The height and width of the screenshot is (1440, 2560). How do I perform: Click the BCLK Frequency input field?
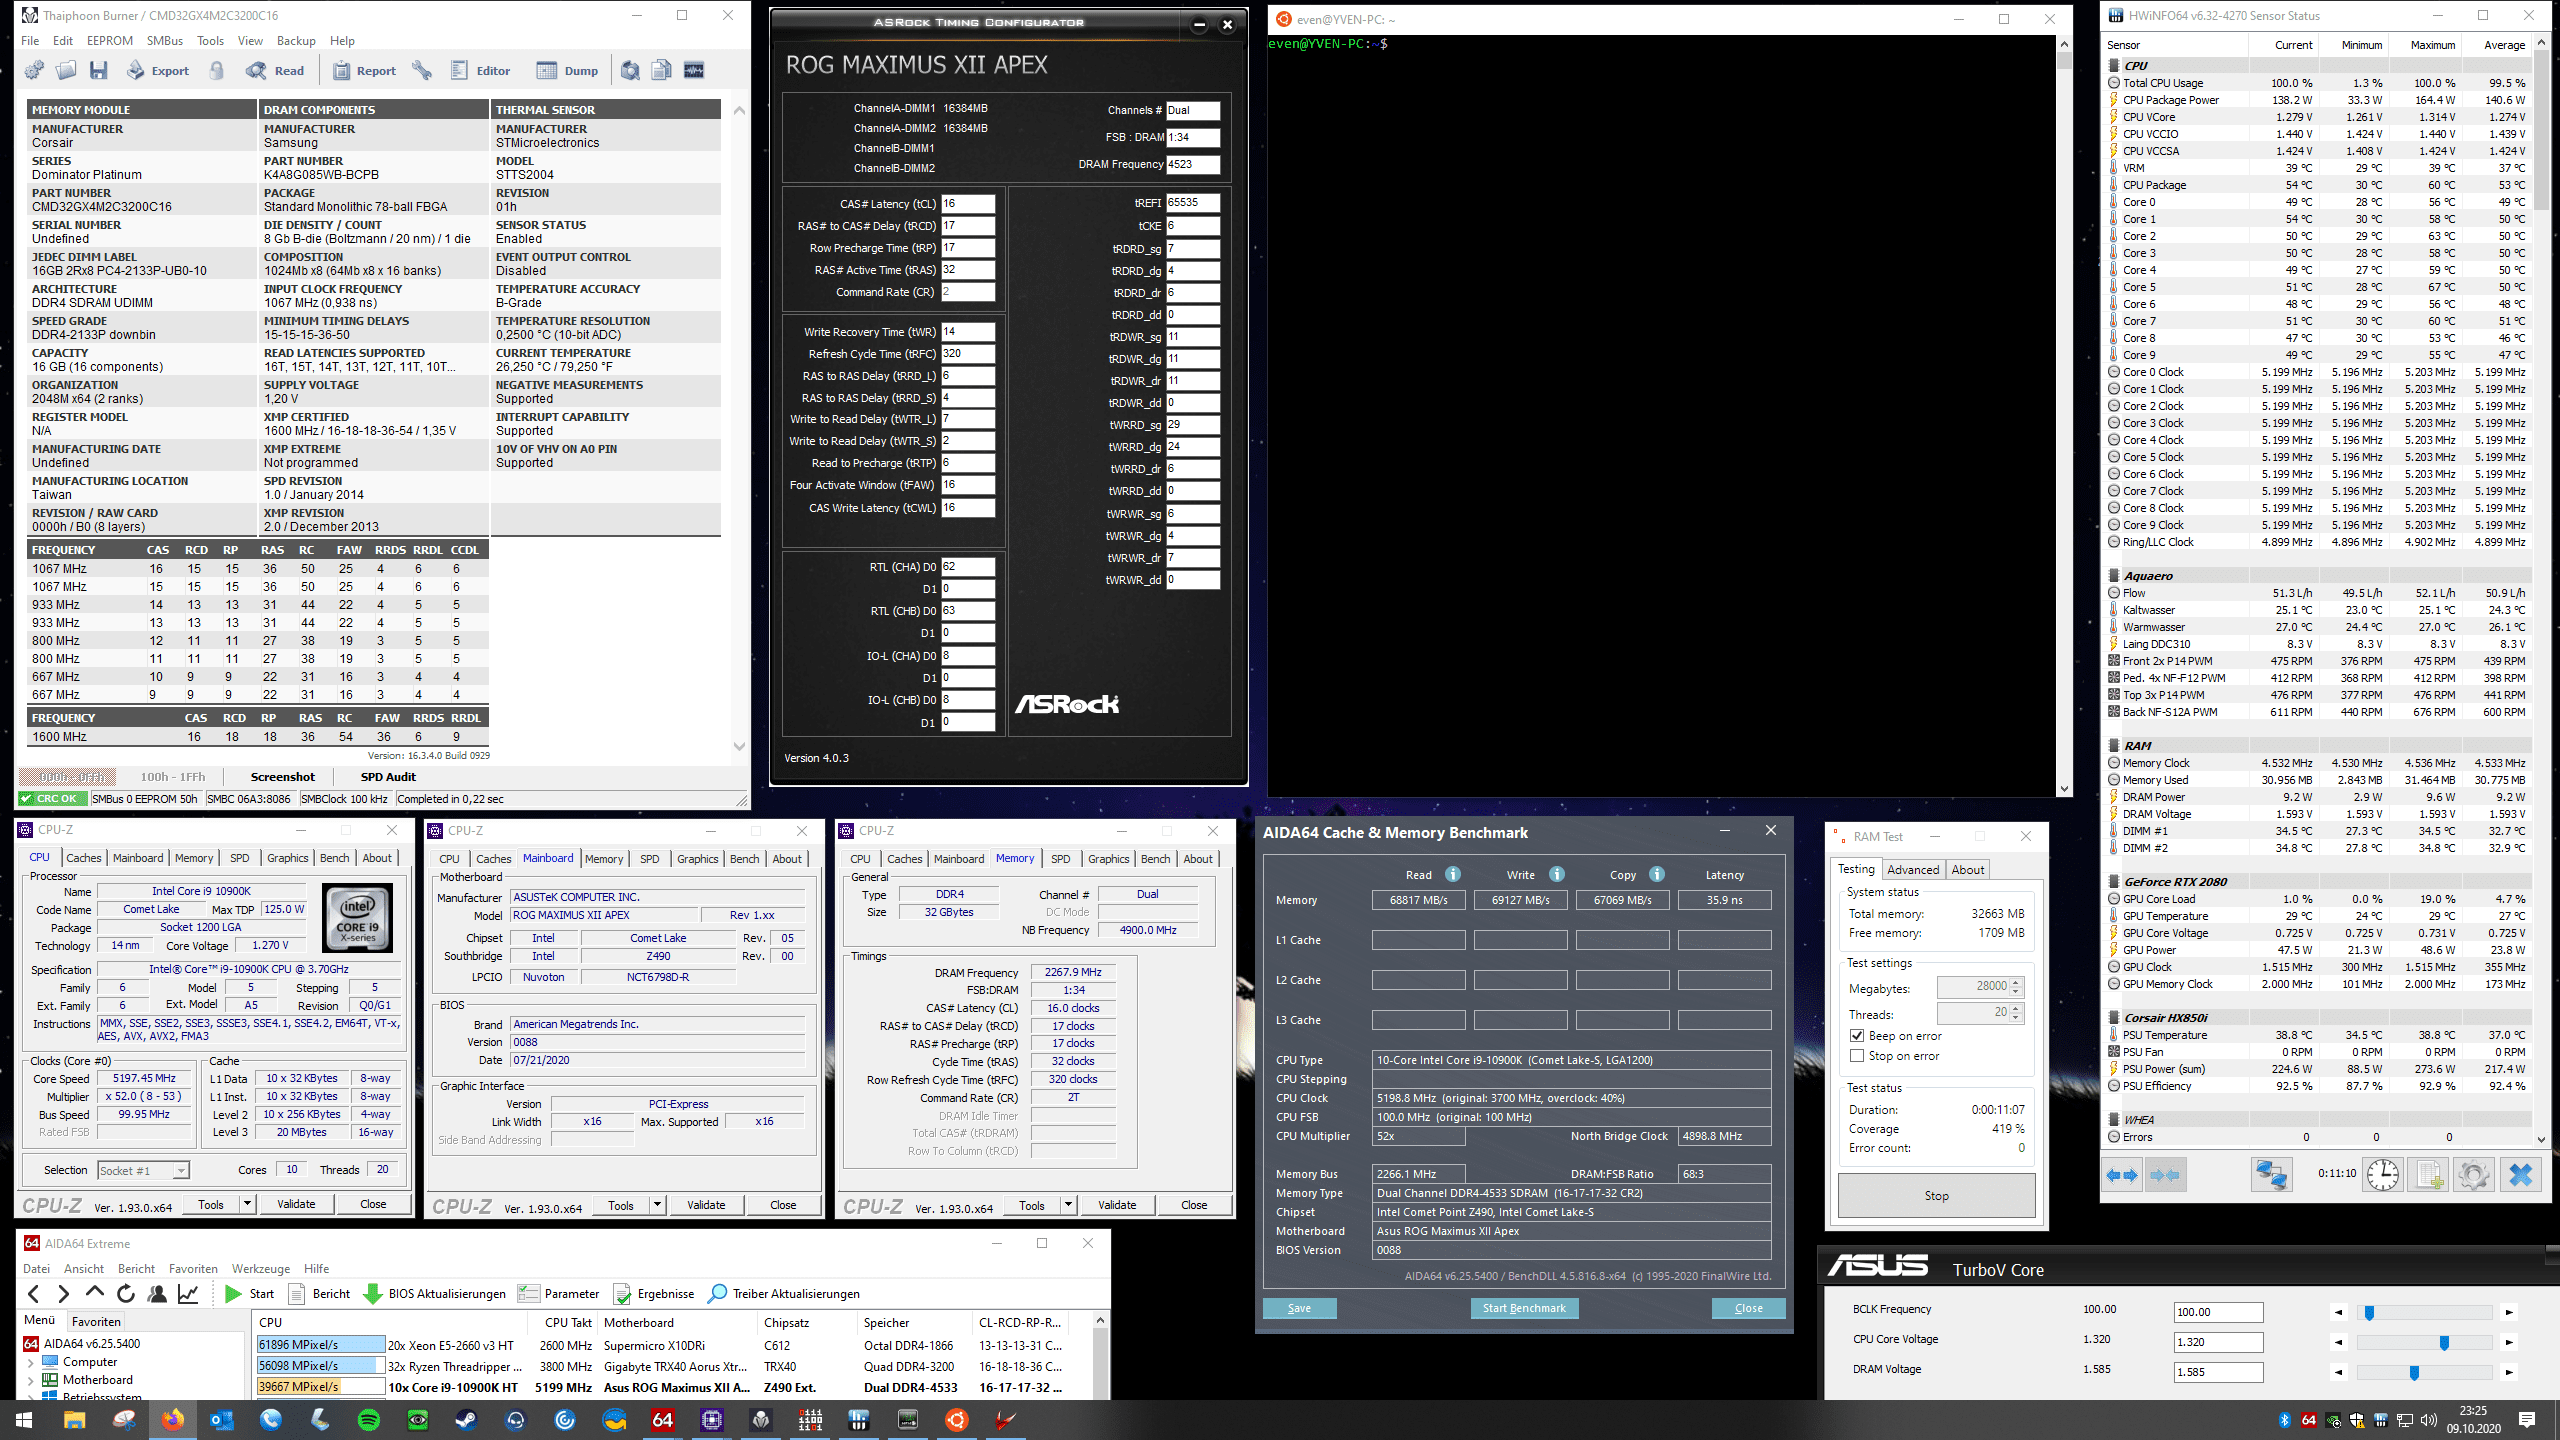(x=2218, y=1312)
